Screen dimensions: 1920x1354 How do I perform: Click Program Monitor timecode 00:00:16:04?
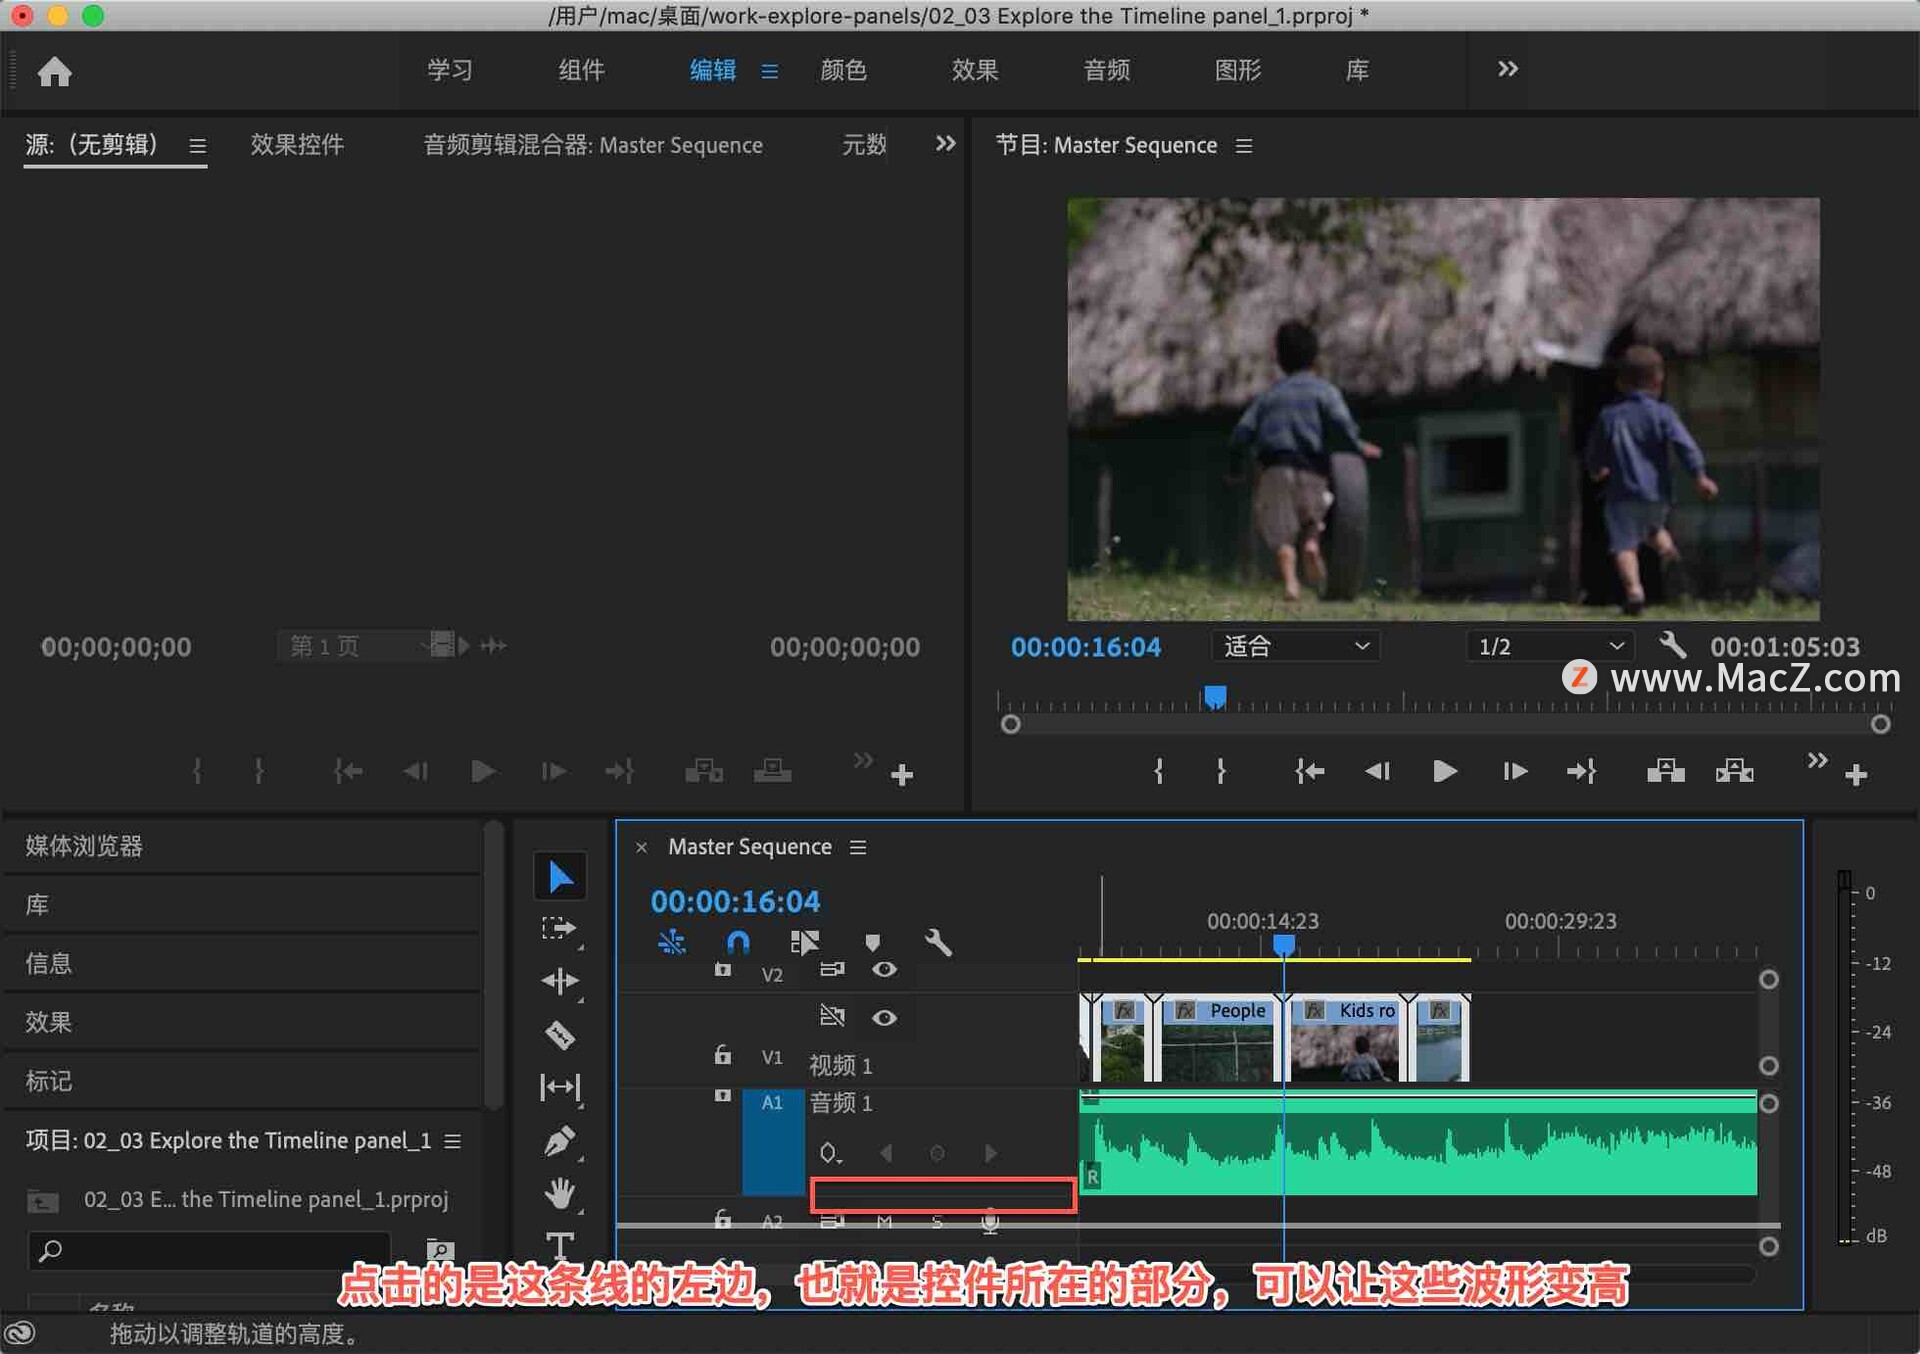coord(1085,647)
